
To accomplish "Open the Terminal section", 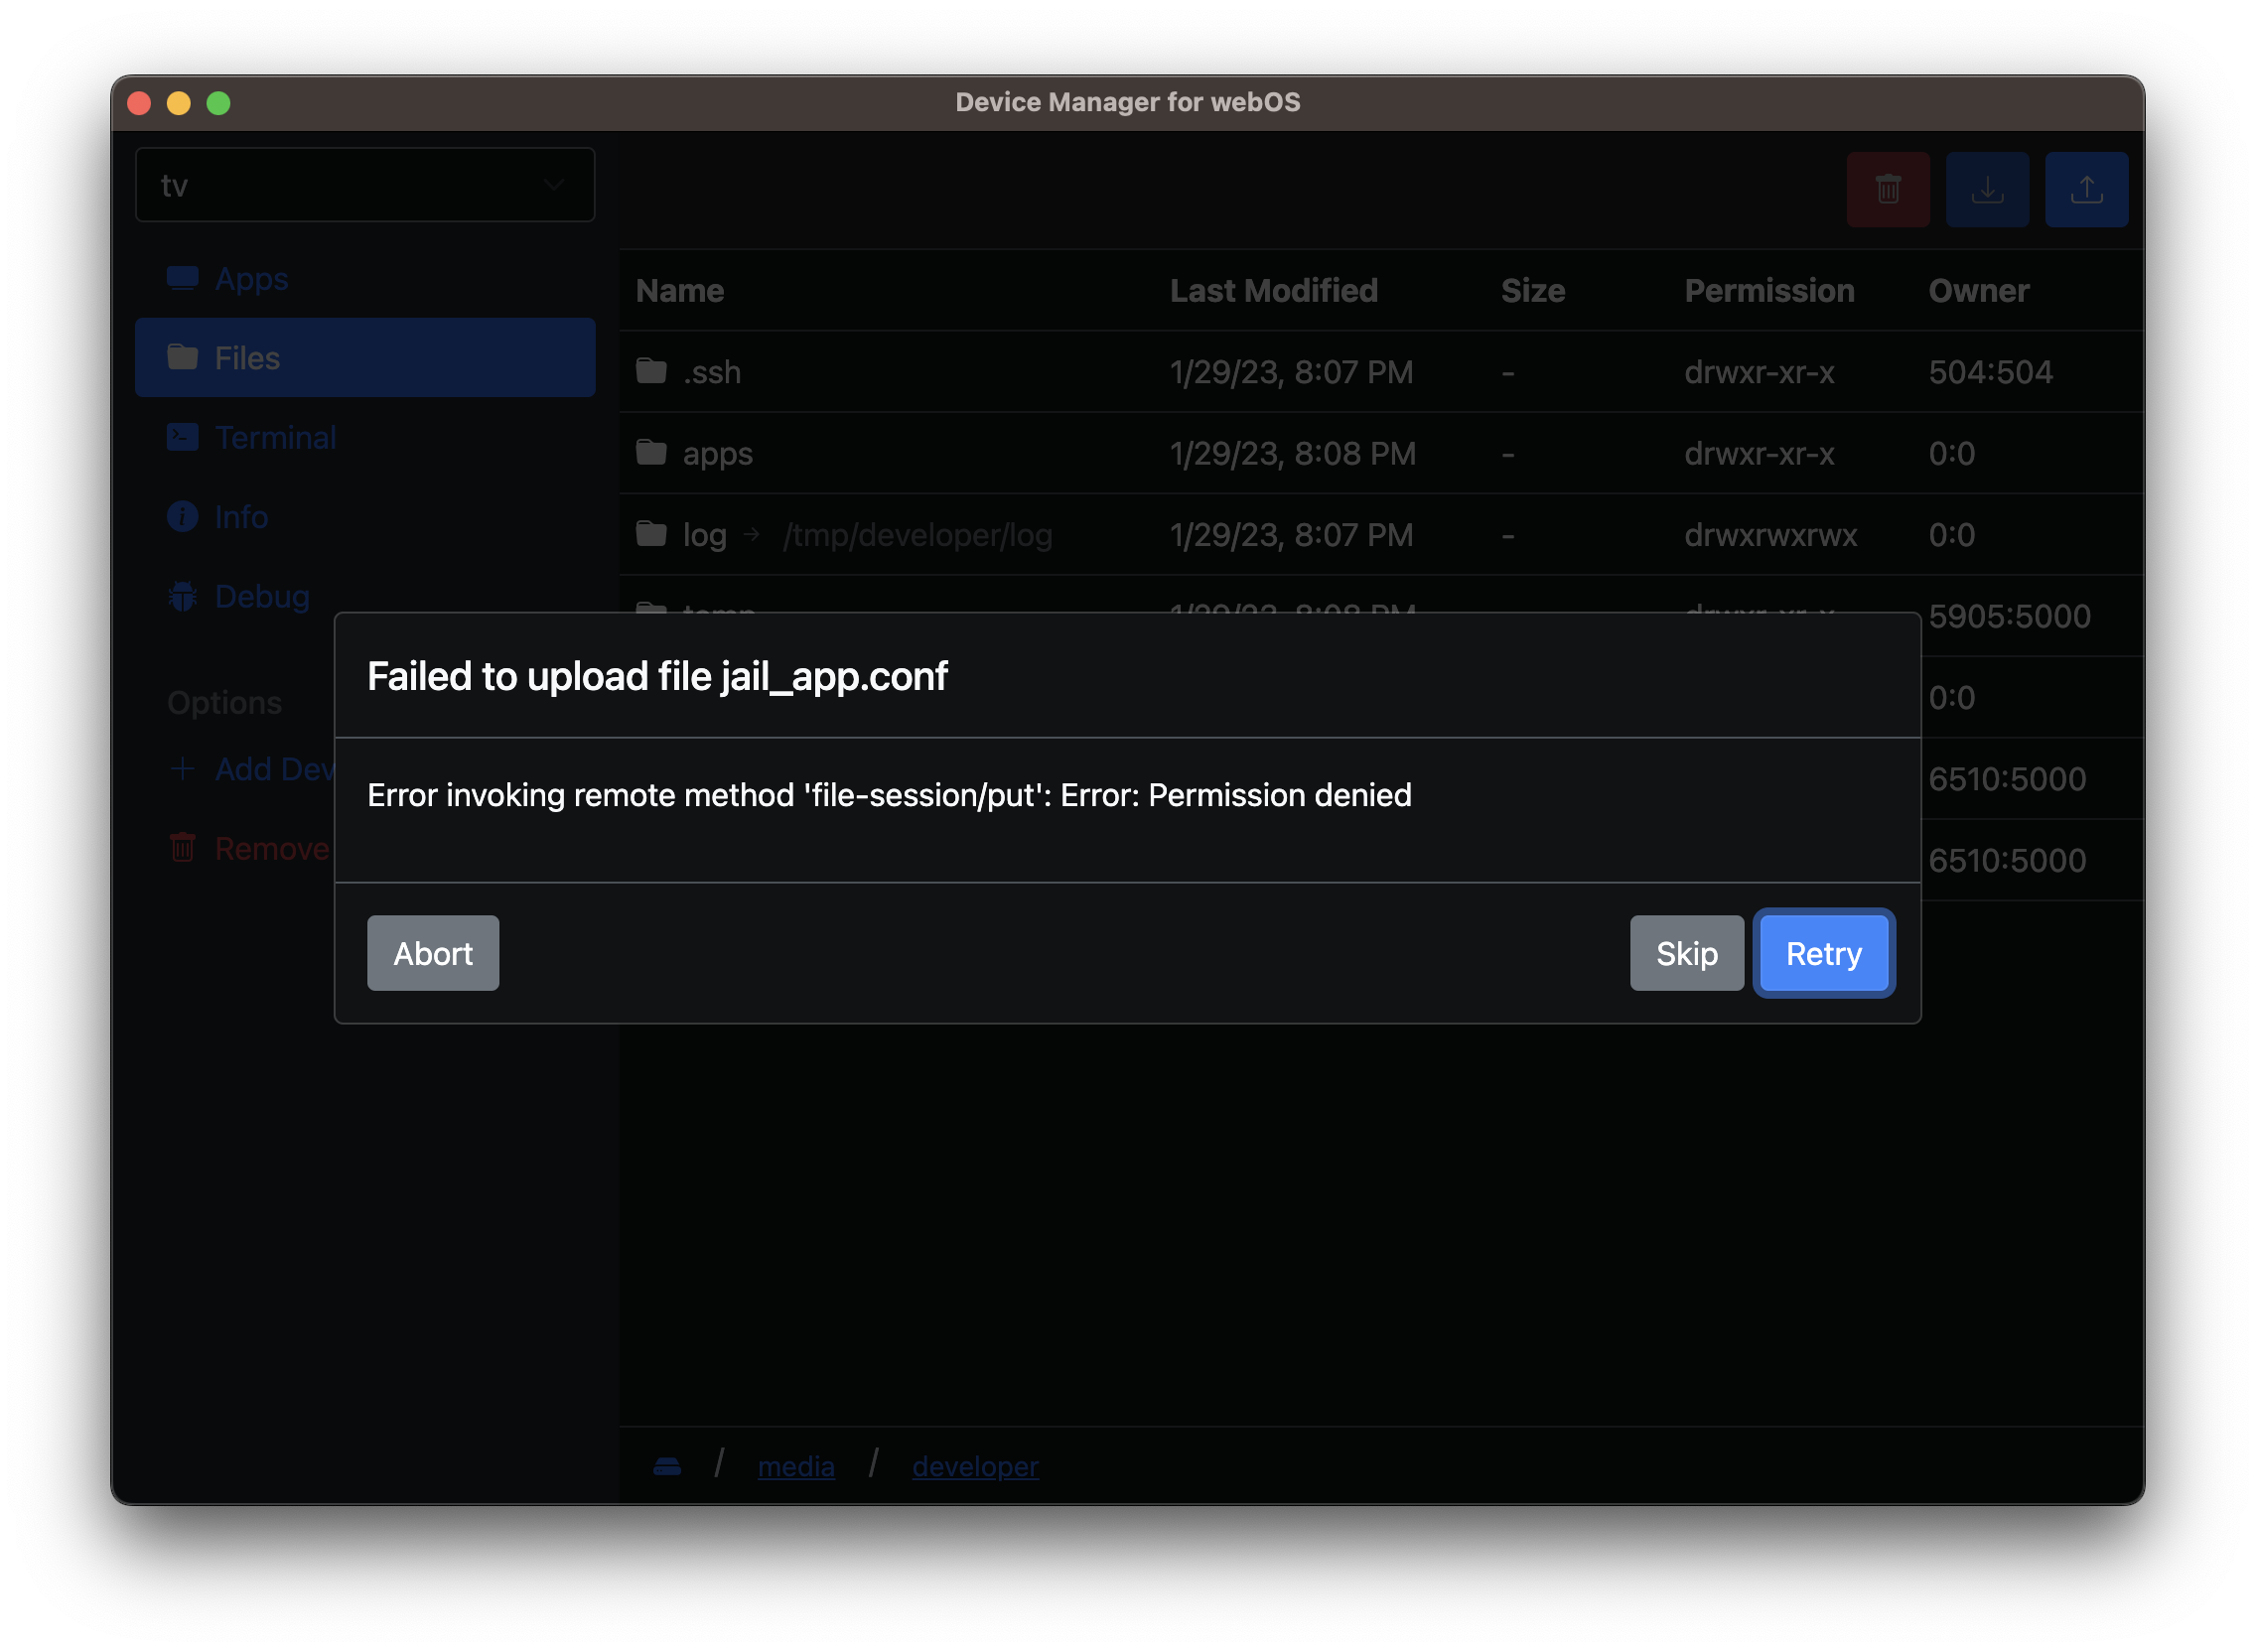I will click(274, 437).
